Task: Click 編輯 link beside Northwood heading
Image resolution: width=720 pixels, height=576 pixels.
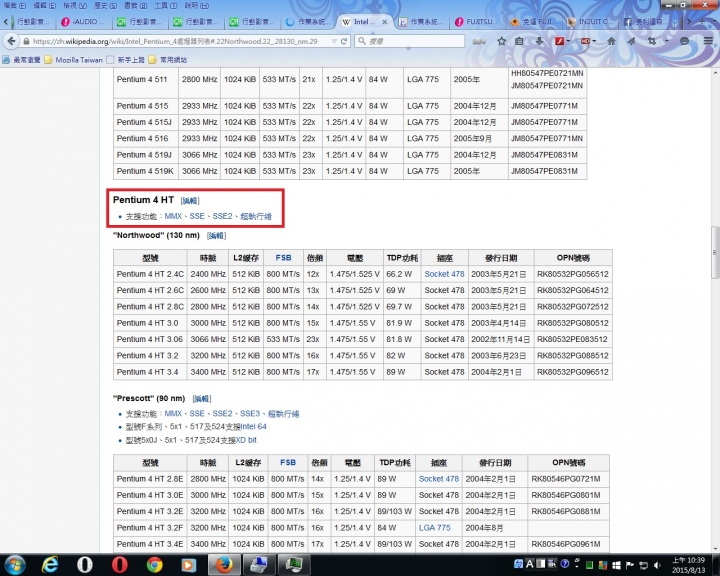Action: (216, 236)
